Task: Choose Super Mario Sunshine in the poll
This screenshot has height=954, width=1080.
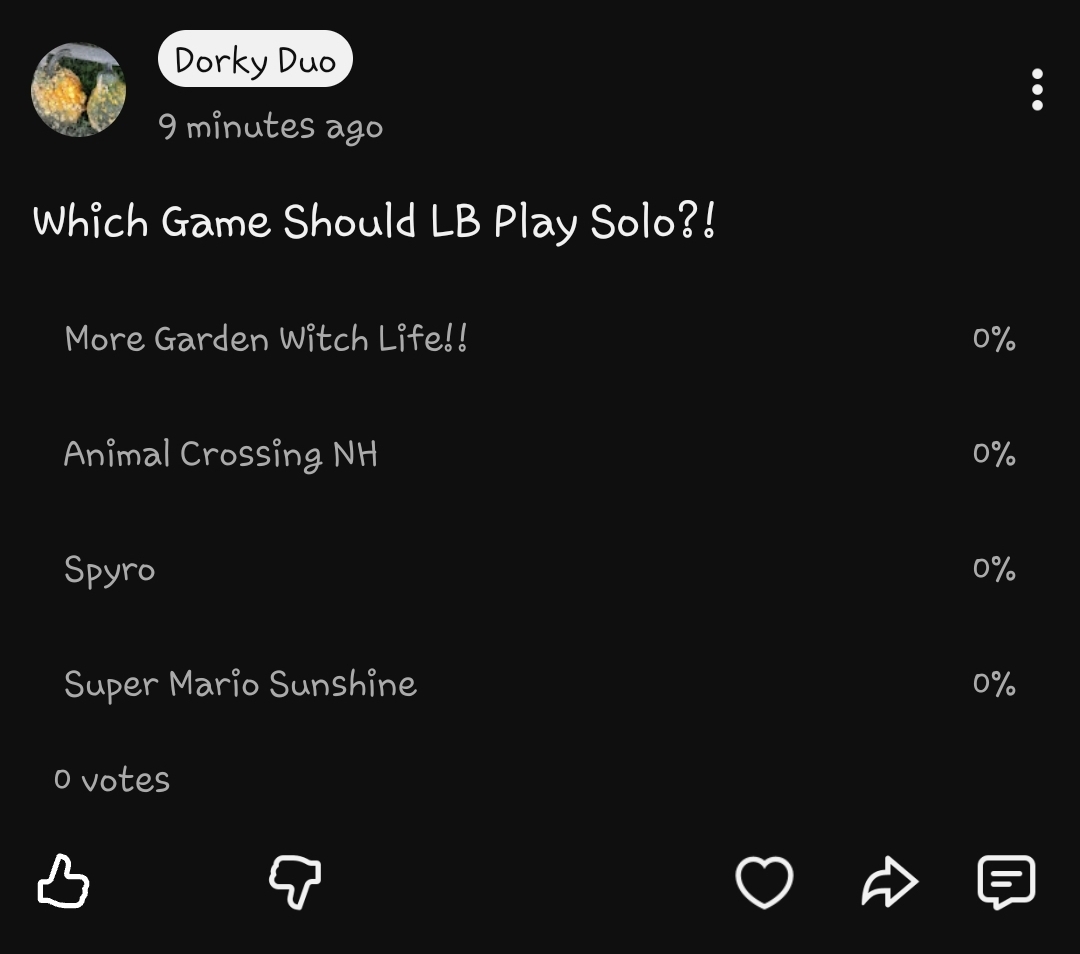Action: click(240, 684)
